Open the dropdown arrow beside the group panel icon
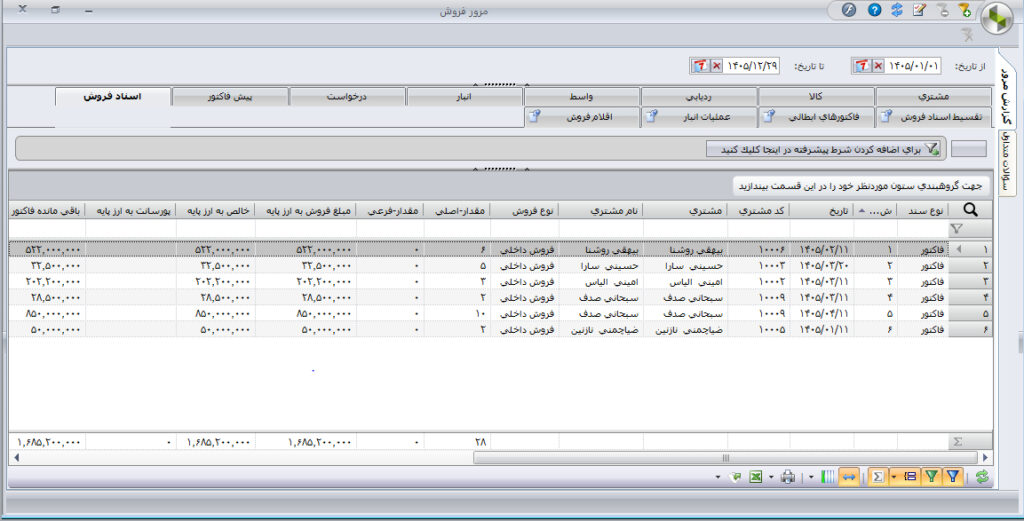The height and width of the screenshot is (521, 1024). 894,477
